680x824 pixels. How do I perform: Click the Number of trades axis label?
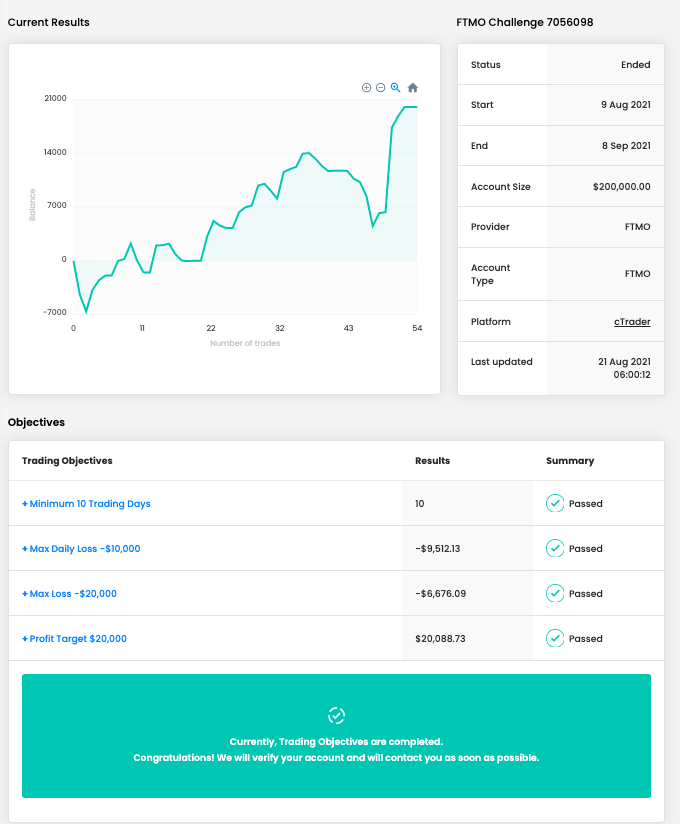[x=245, y=343]
